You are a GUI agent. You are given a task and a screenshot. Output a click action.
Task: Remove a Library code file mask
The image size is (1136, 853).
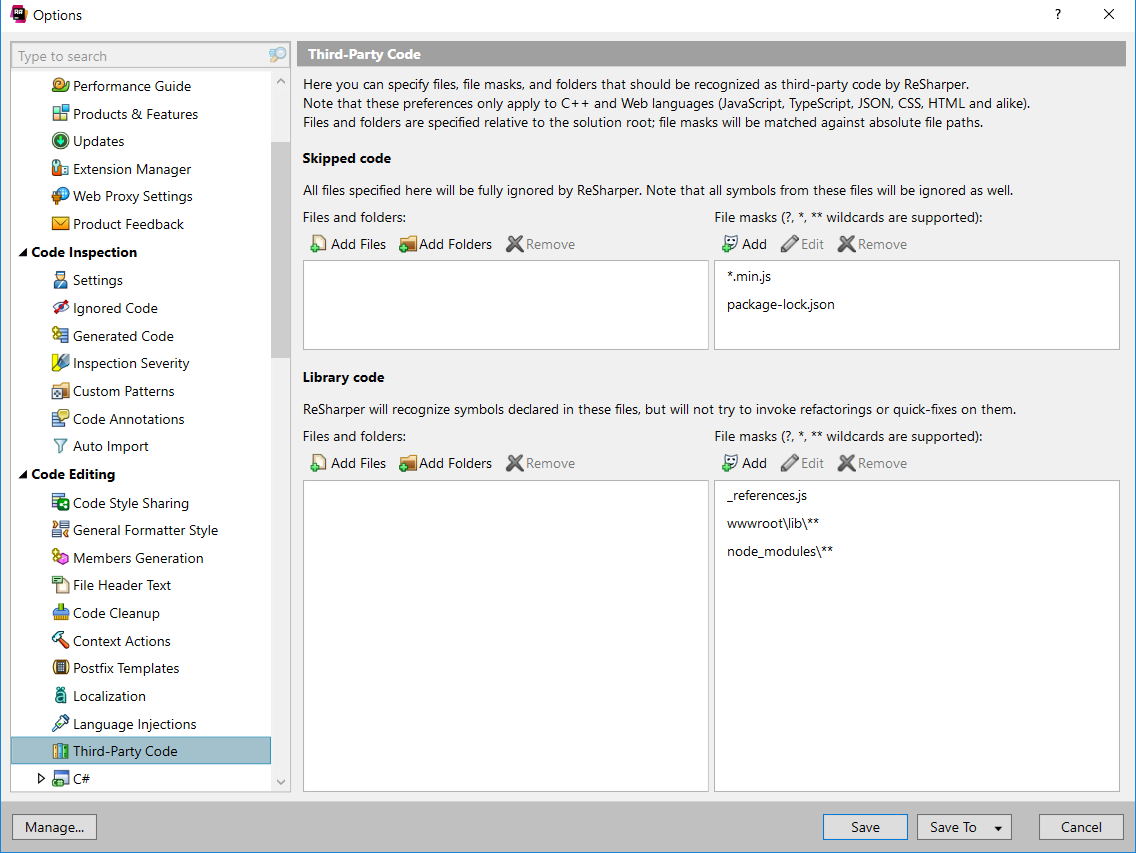pyautogui.click(x=872, y=463)
